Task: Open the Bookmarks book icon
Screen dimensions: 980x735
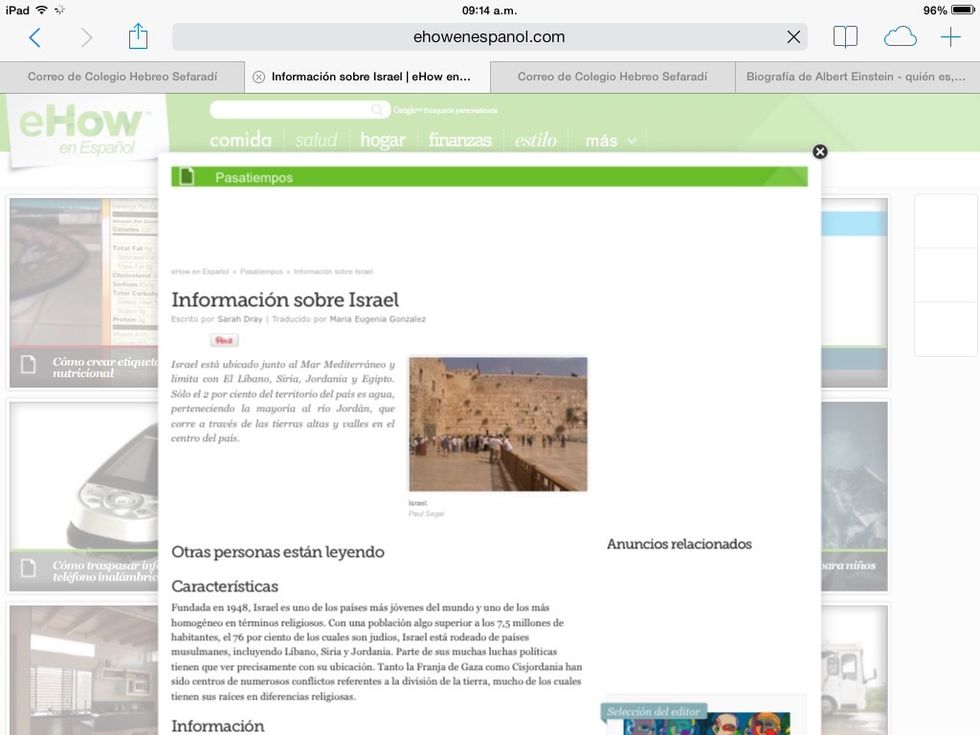Action: pyautogui.click(x=845, y=37)
